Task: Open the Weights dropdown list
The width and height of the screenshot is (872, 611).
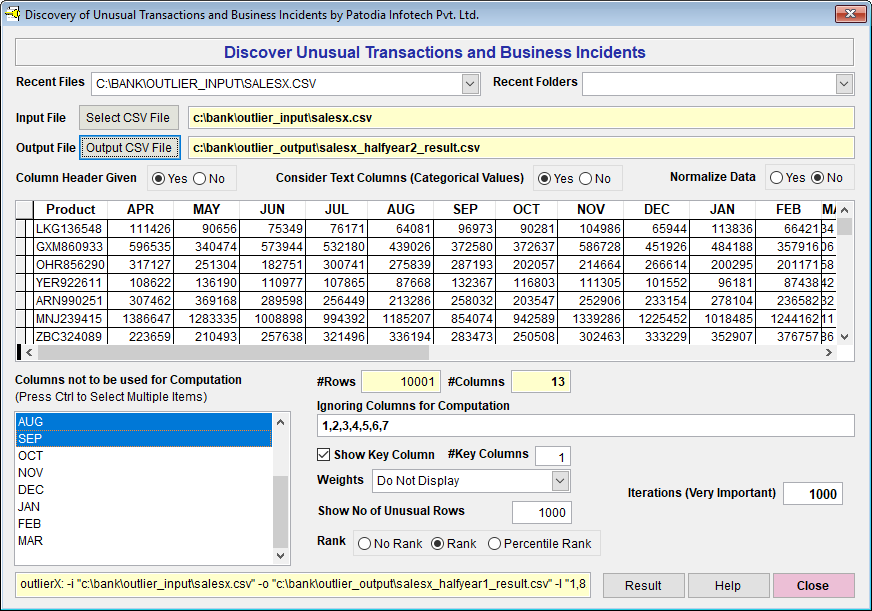Action: point(560,481)
